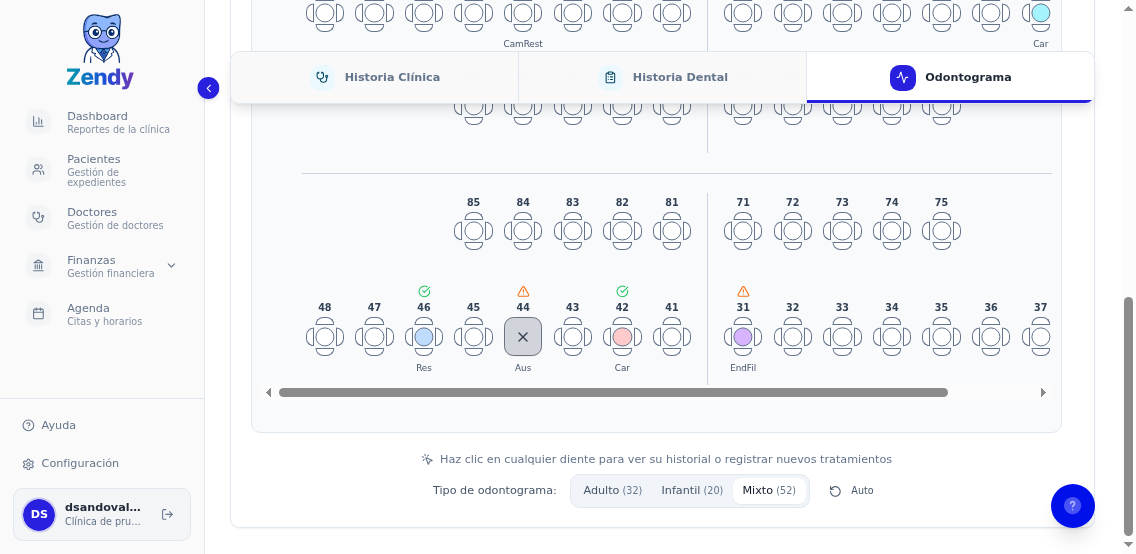1136x554 pixels.
Task: Click the Aus label under tooth 44
Action: (x=523, y=368)
